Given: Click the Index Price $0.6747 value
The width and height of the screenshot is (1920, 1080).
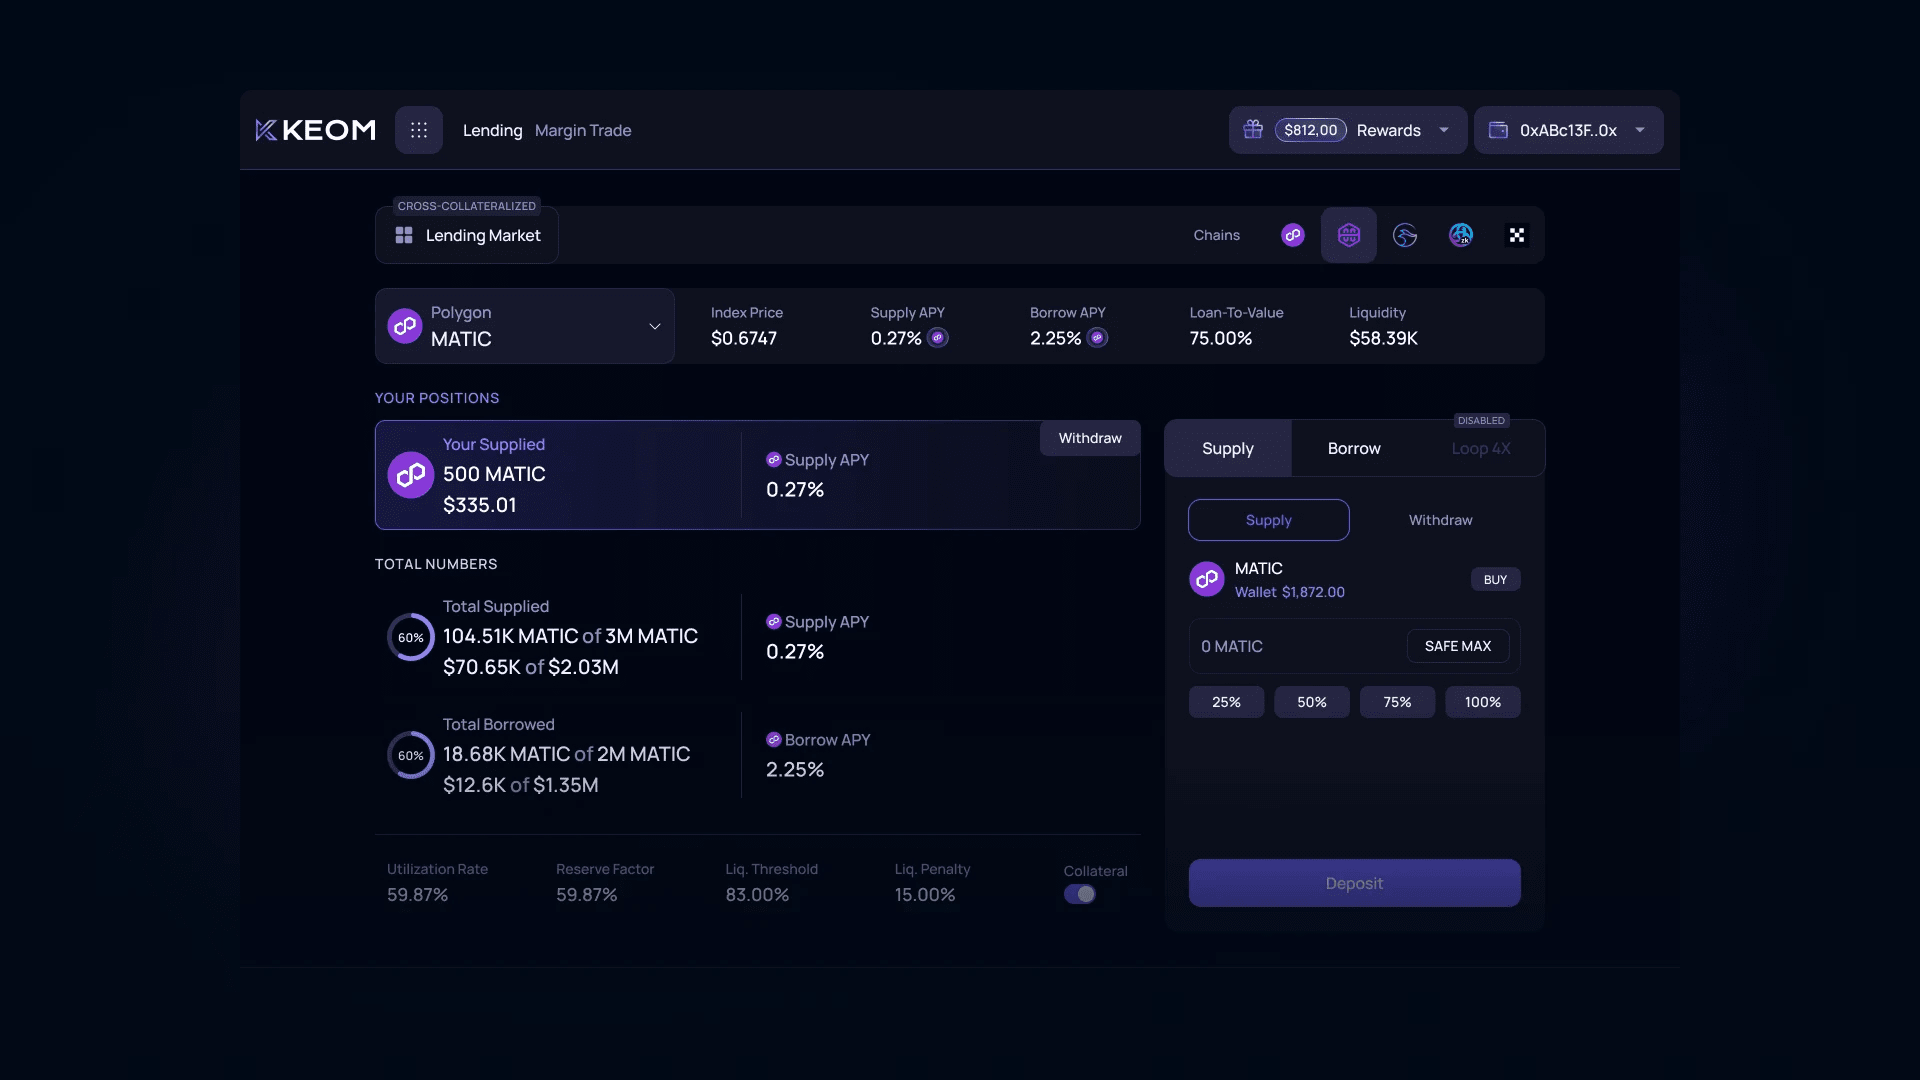Looking at the screenshot, I should [743, 338].
